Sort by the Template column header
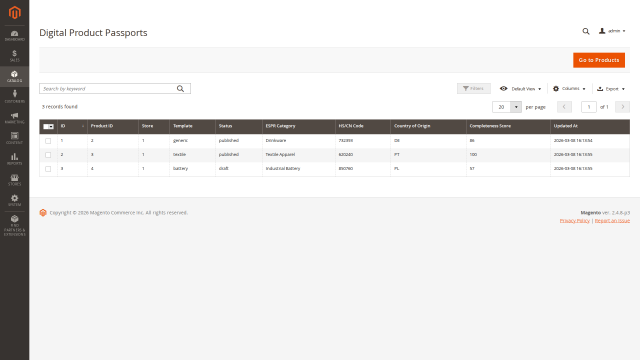Viewport: 640px width, 360px height. [192, 126]
